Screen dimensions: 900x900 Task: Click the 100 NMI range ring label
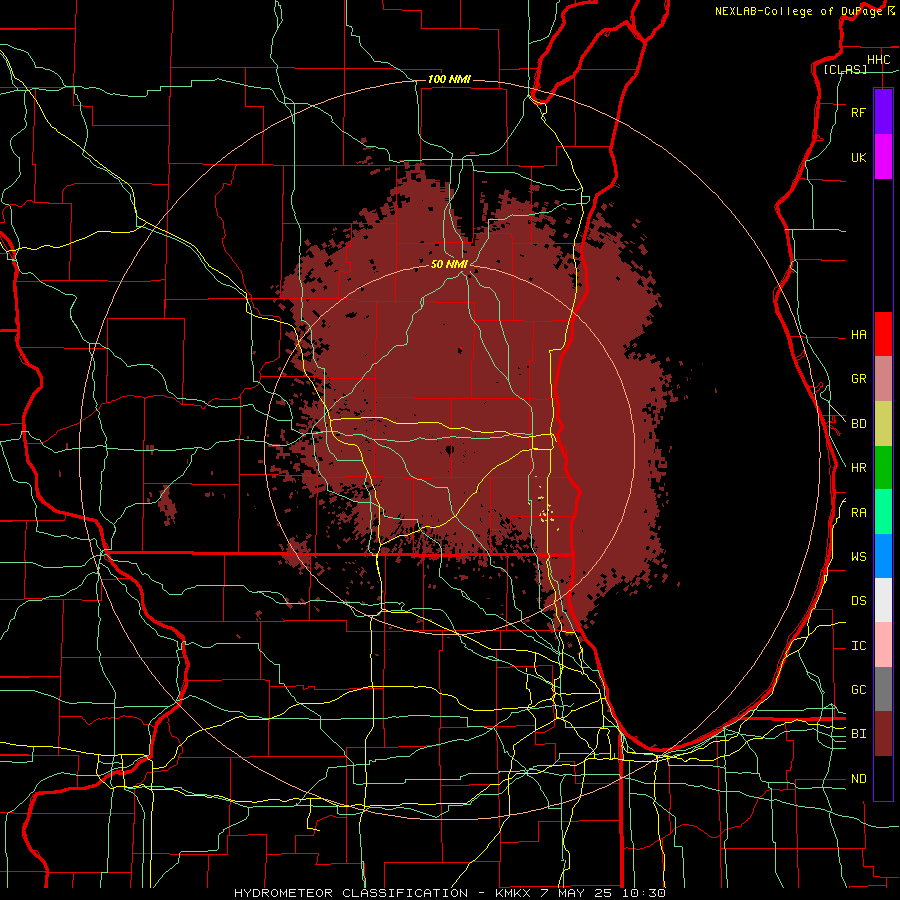point(449,79)
